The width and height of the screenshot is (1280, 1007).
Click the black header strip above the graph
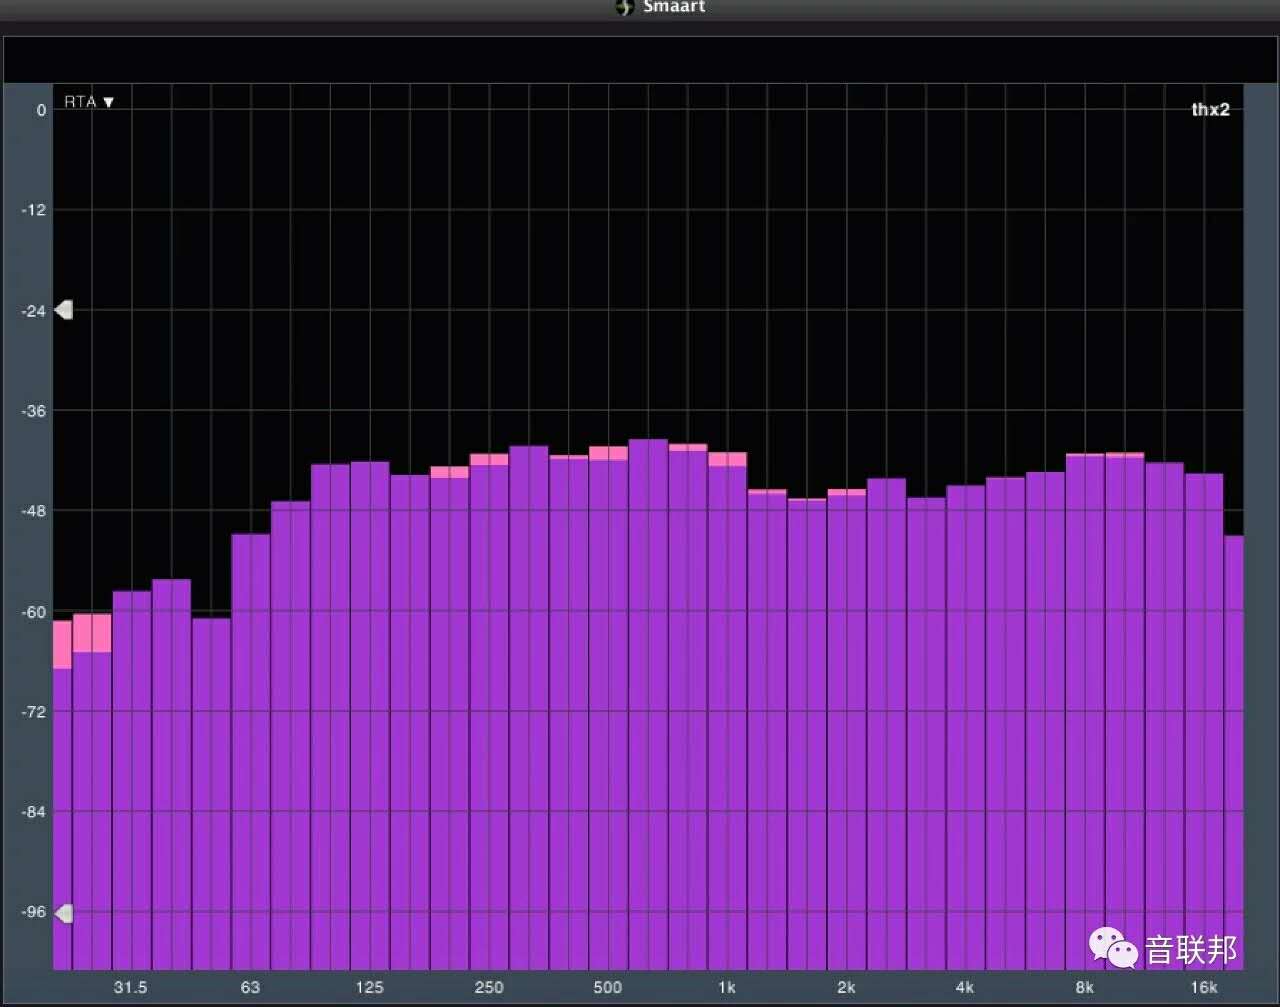640,60
